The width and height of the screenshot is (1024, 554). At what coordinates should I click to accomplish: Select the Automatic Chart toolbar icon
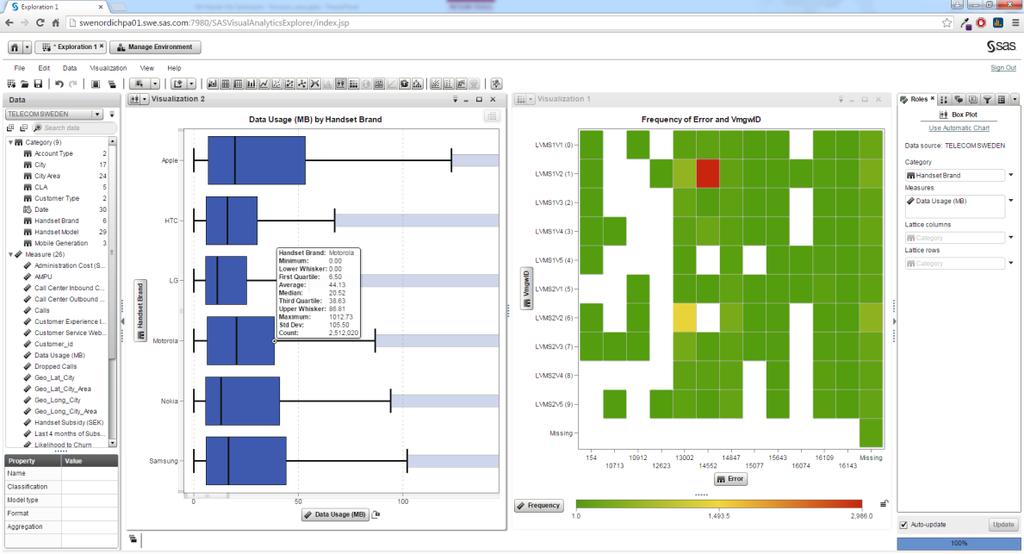coord(213,84)
